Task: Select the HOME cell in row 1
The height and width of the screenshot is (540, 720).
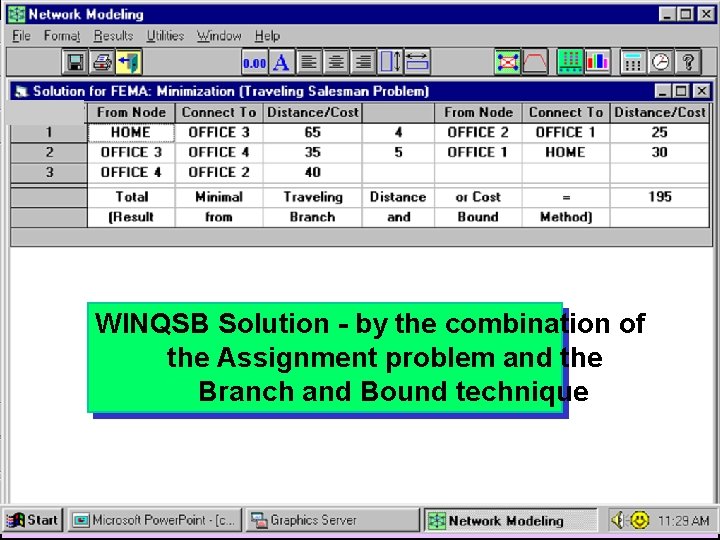Action: pyautogui.click(x=131, y=132)
